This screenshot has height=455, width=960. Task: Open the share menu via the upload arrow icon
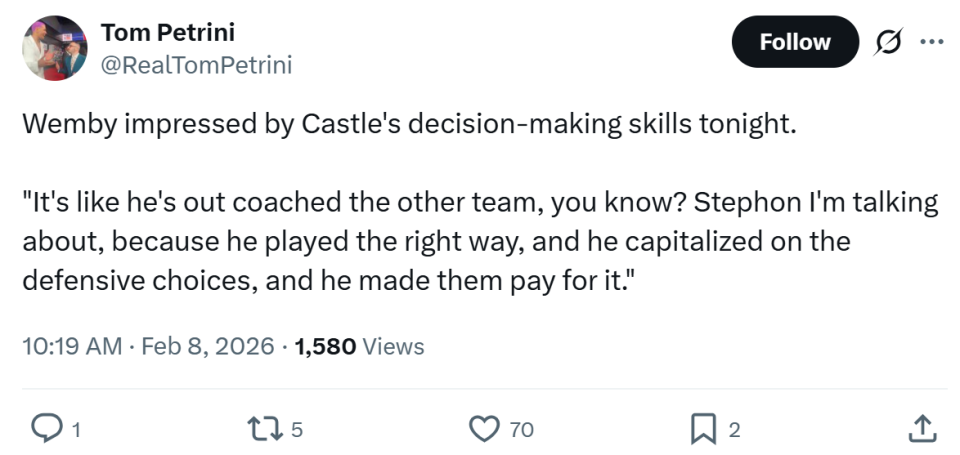919,429
